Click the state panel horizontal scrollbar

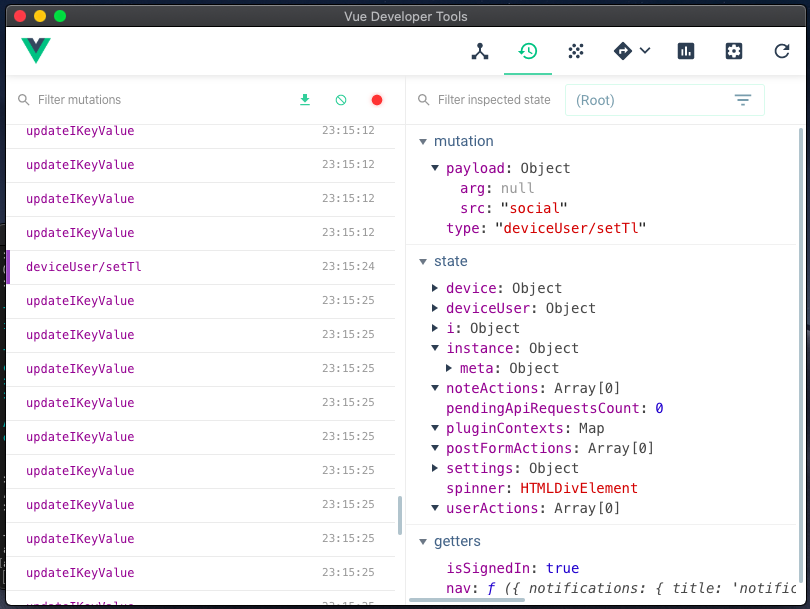467,600
